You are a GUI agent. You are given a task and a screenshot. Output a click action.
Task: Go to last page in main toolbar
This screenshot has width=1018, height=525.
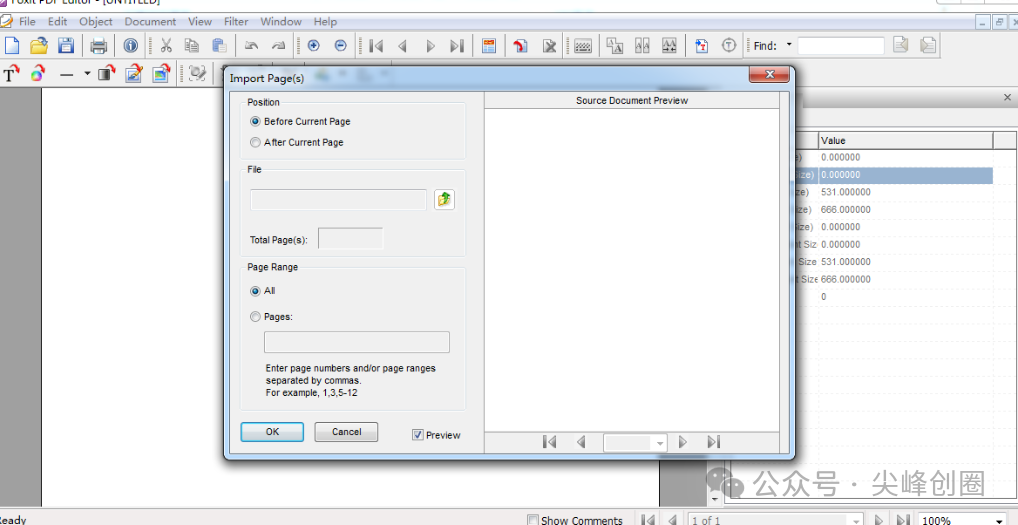tap(457, 46)
